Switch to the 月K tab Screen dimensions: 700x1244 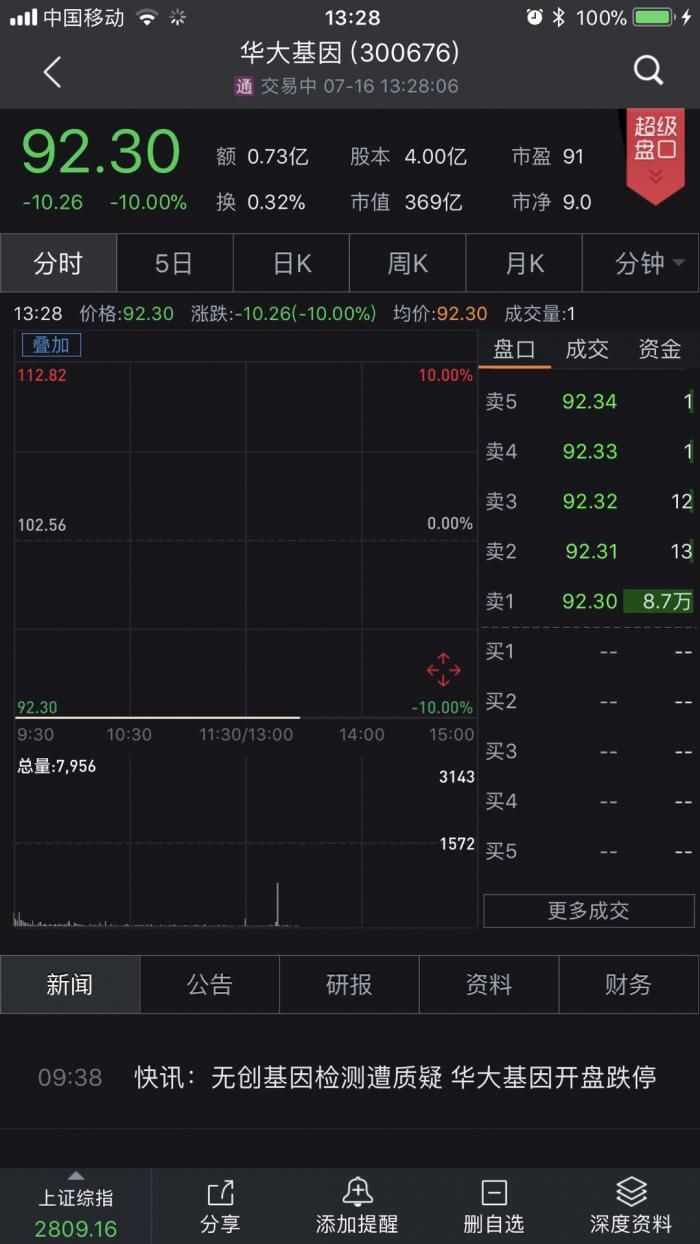pyautogui.click(x=524, y=263)
